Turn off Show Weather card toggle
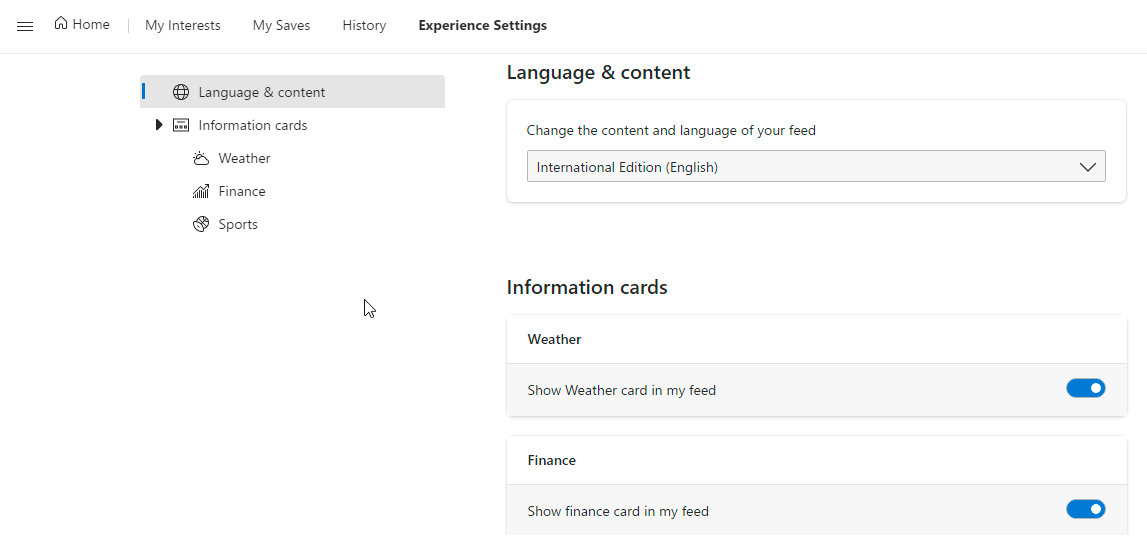Image resolution: width=1147 pixels, height=539 pixels. 1085,388
